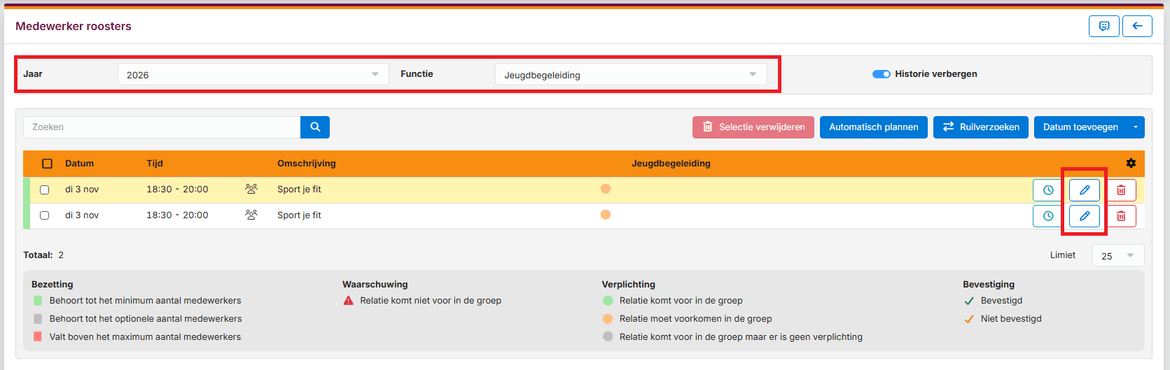Open clock history in the white row
Viewport: 1170px width, 370px height.
[x=1048, y=216]
